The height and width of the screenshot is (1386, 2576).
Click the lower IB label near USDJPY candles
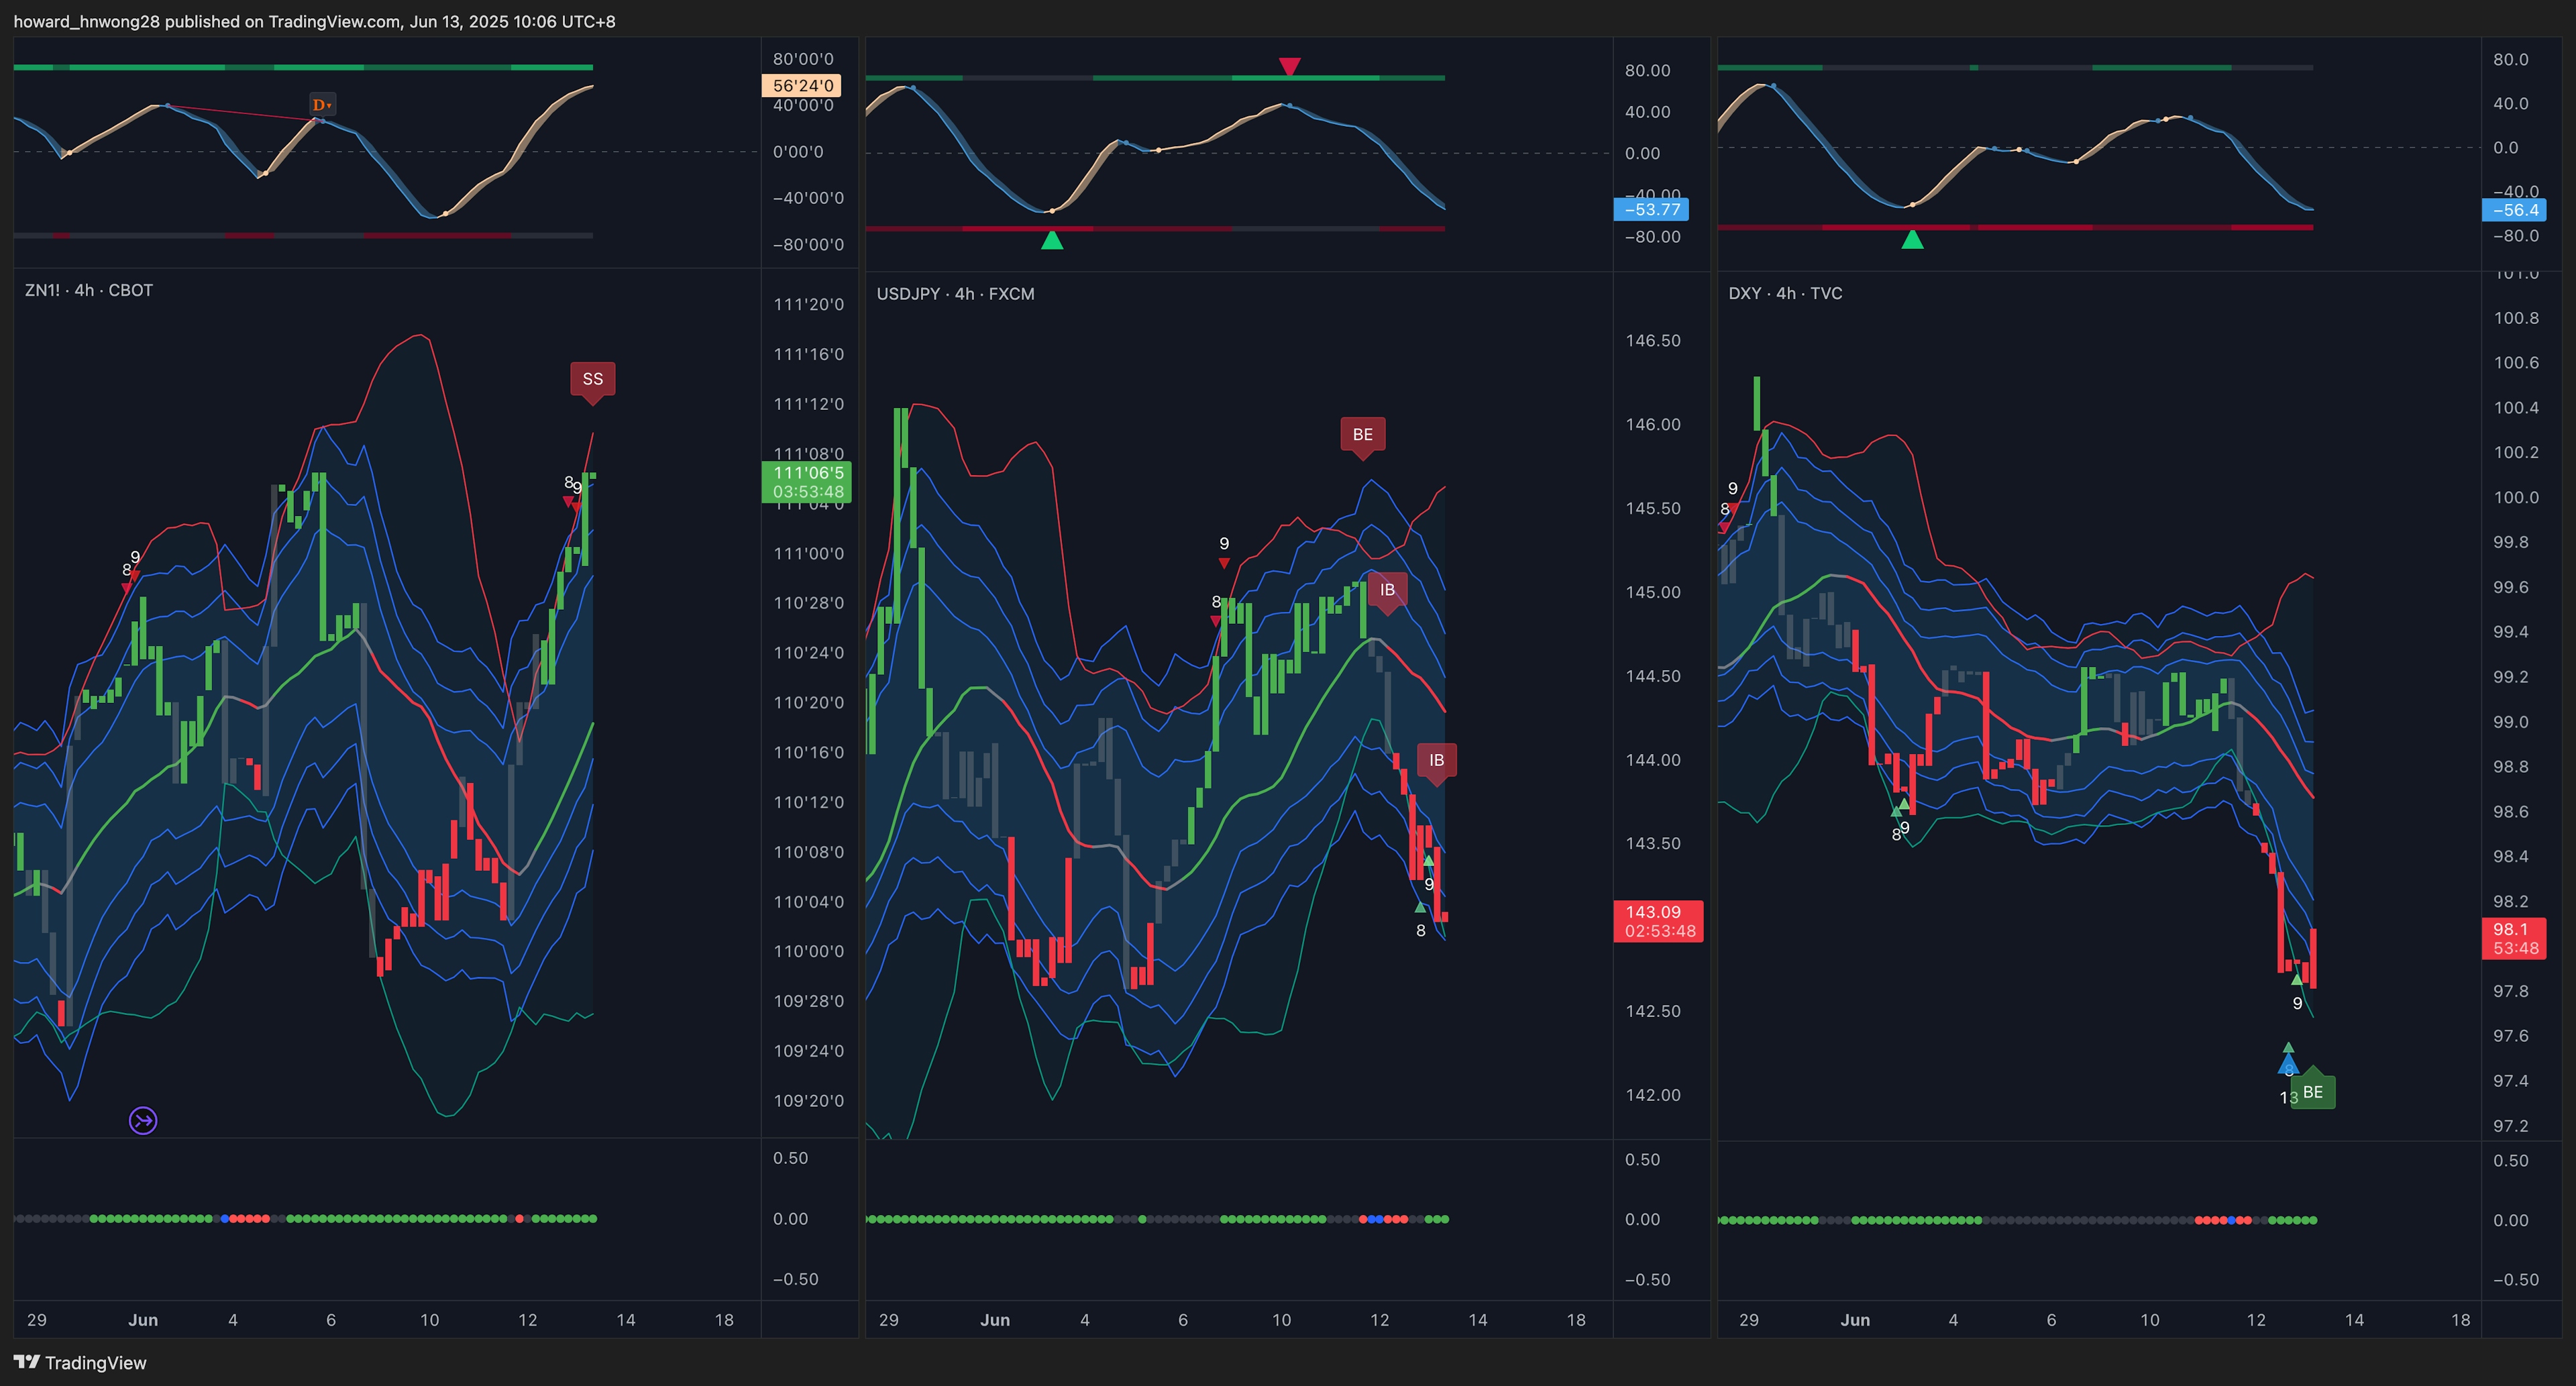tap(1436, 760)
